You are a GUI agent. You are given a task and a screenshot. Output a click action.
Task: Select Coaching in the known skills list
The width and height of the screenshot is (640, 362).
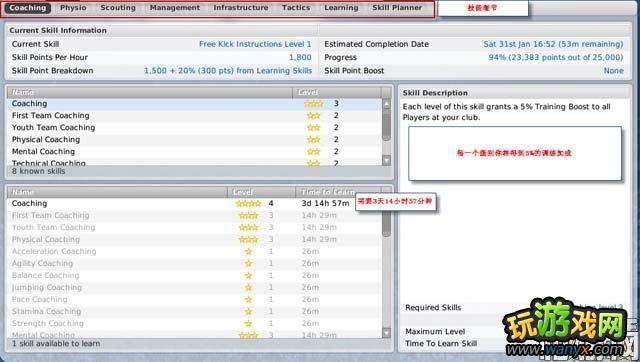tap(195, 104)
